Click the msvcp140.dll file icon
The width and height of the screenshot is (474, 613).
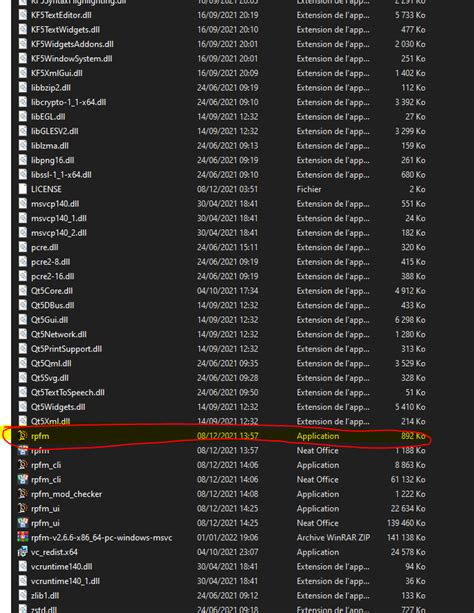pyautogui.click(x=23, y=204)
